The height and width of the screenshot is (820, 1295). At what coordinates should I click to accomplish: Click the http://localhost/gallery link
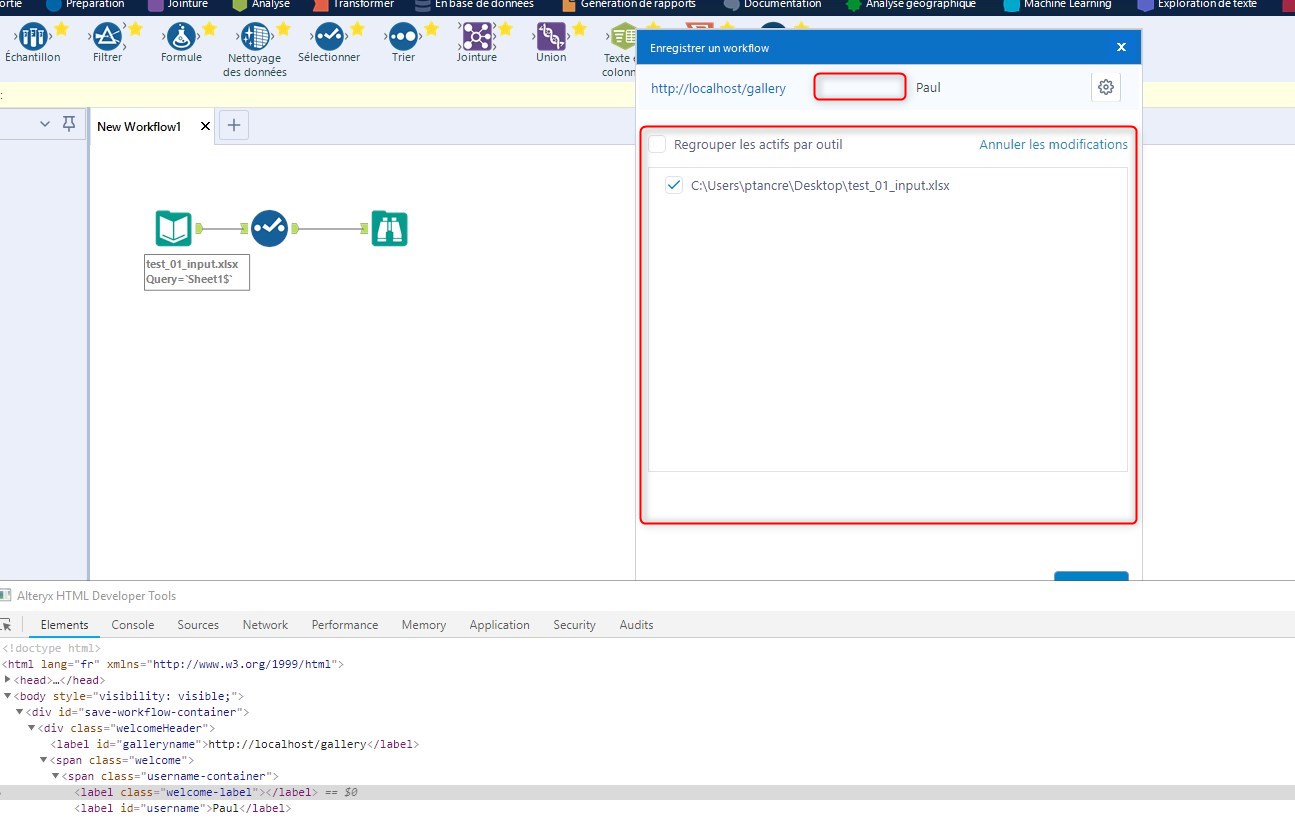click(x=718, y=88)
